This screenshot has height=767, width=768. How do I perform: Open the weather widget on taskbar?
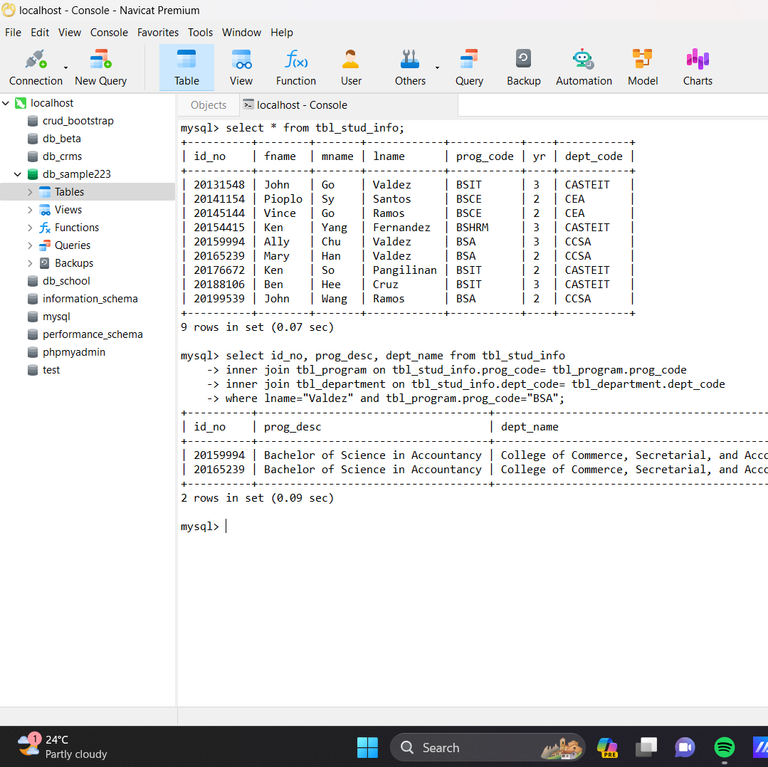pos(62,747)
